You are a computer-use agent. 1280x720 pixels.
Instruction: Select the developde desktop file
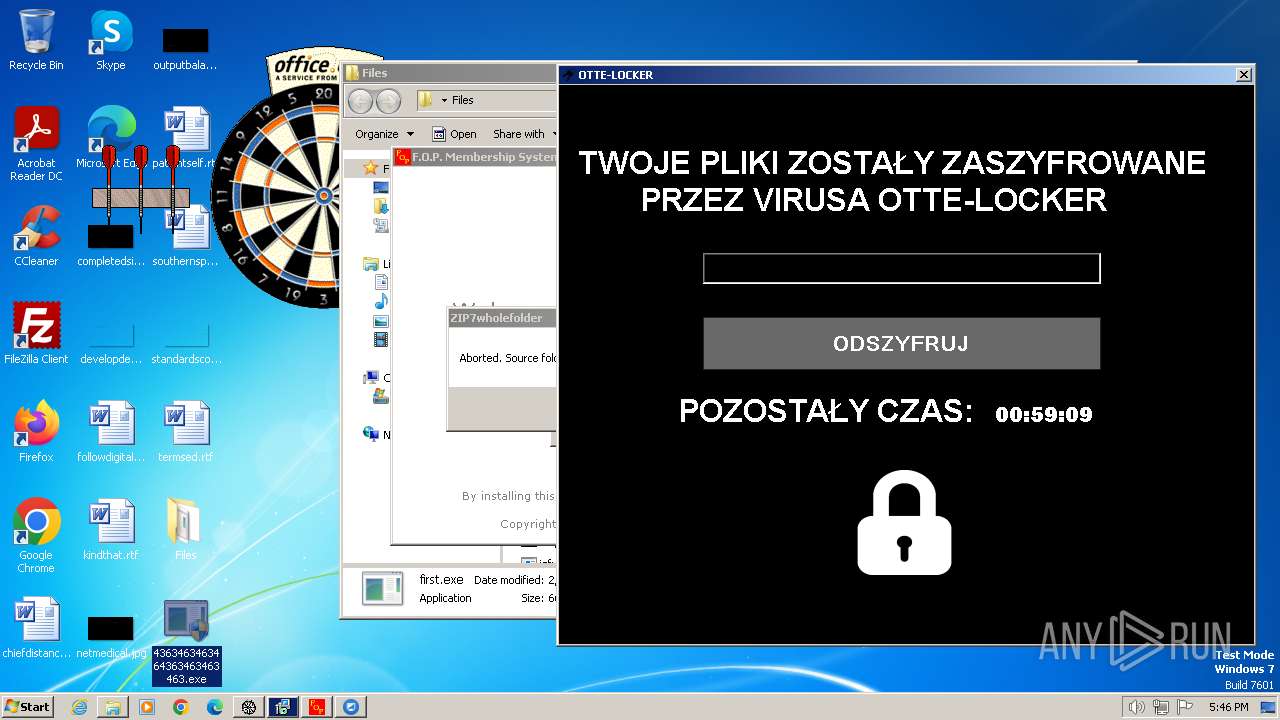click(x=110, y=345)
